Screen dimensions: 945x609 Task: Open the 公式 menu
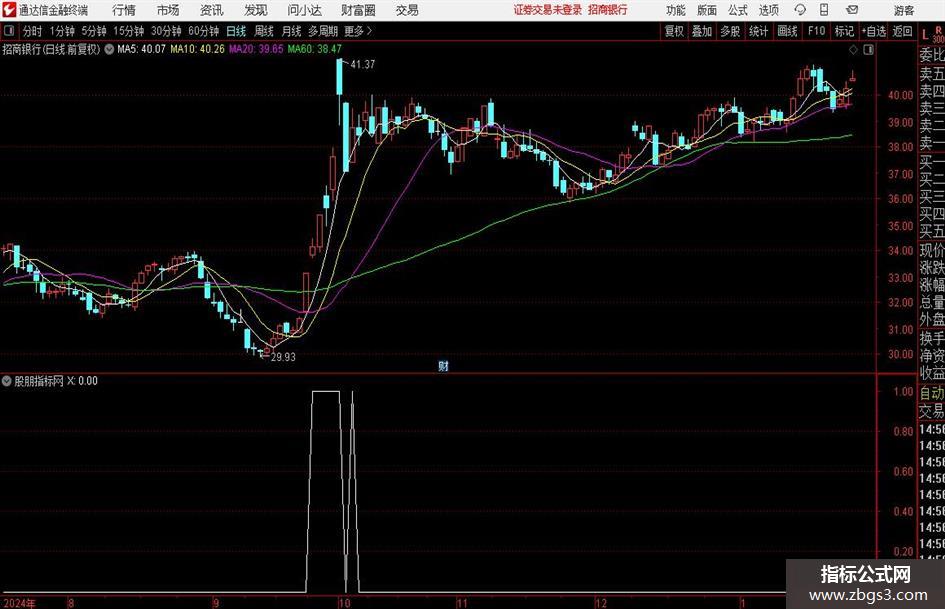pyautogui.click(x=738, y=10)
